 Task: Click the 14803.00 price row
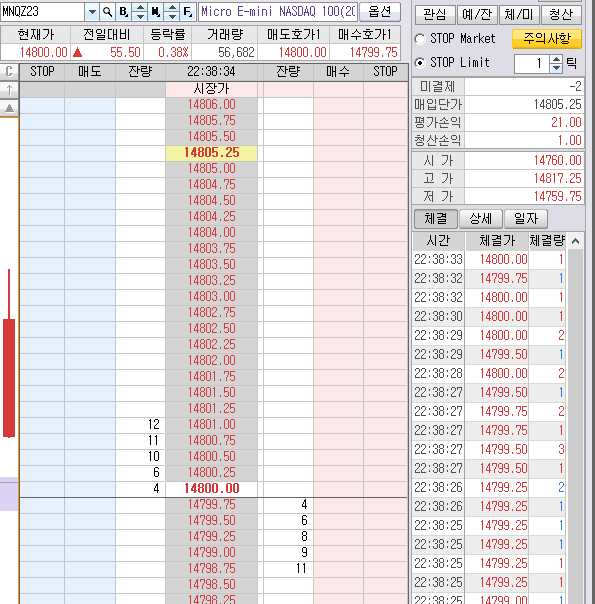tap(211, 297)
